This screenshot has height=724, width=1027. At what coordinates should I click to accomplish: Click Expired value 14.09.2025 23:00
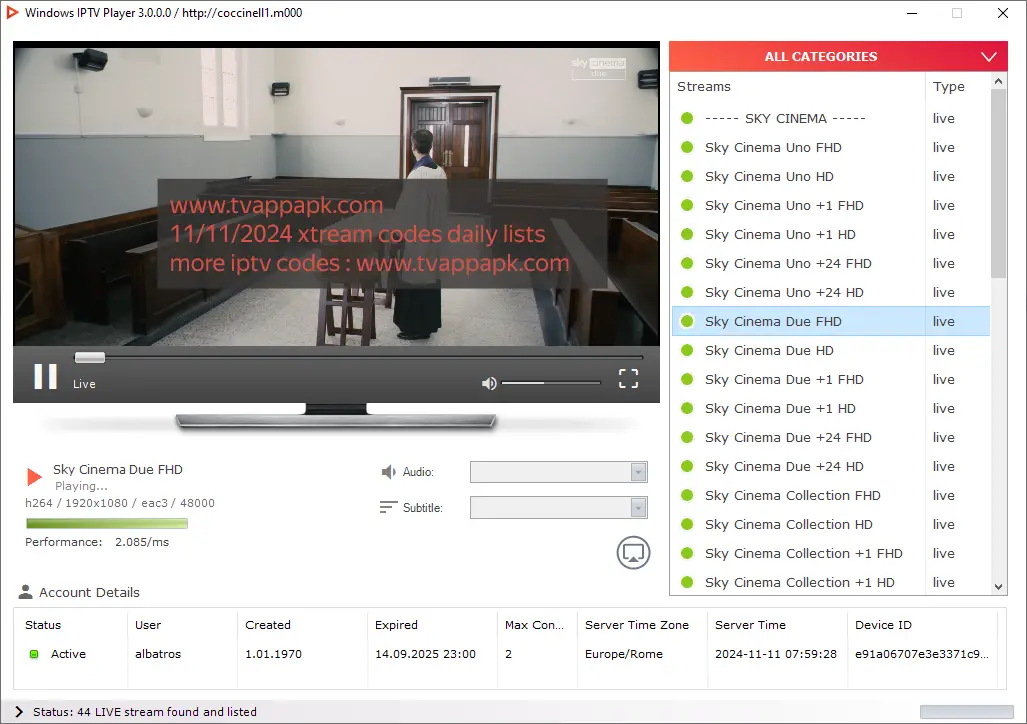[x=425, y=654]
